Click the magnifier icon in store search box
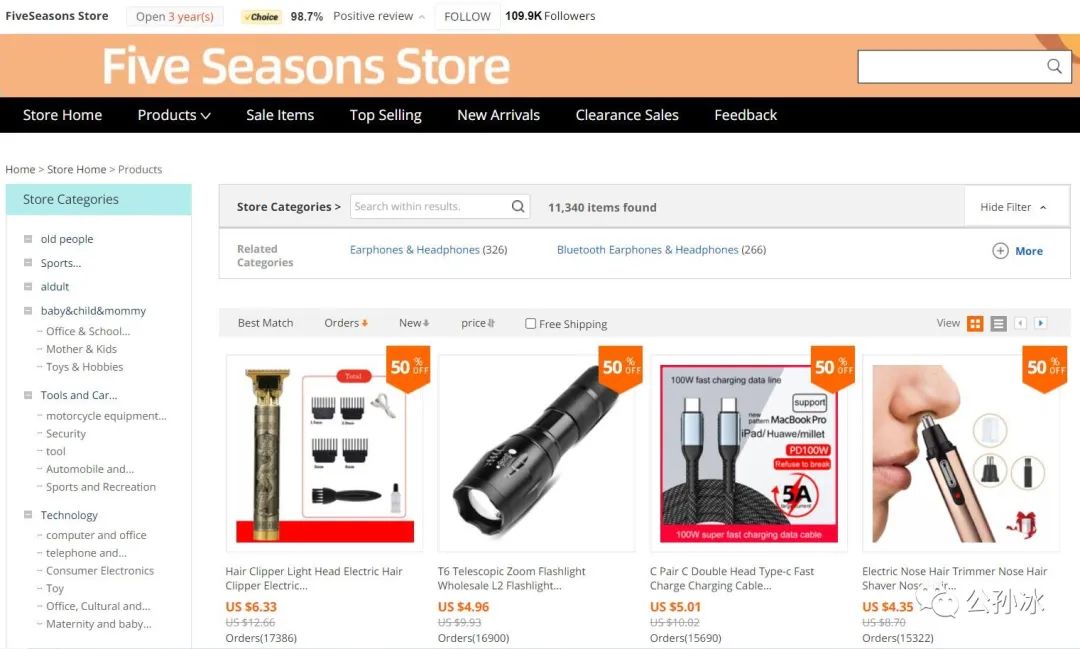The image size is (1080, 649). point(1054,66)
